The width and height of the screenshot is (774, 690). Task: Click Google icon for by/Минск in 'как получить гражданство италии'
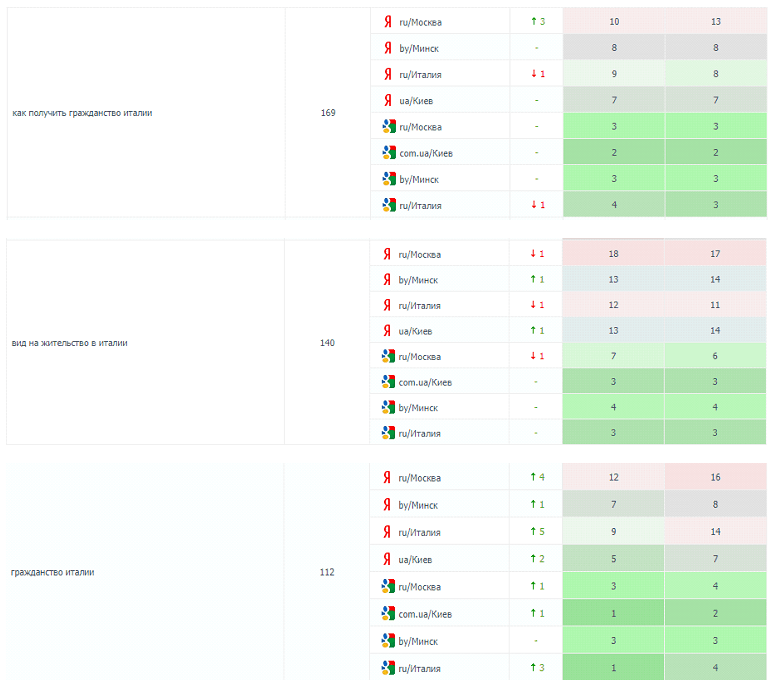389,179
